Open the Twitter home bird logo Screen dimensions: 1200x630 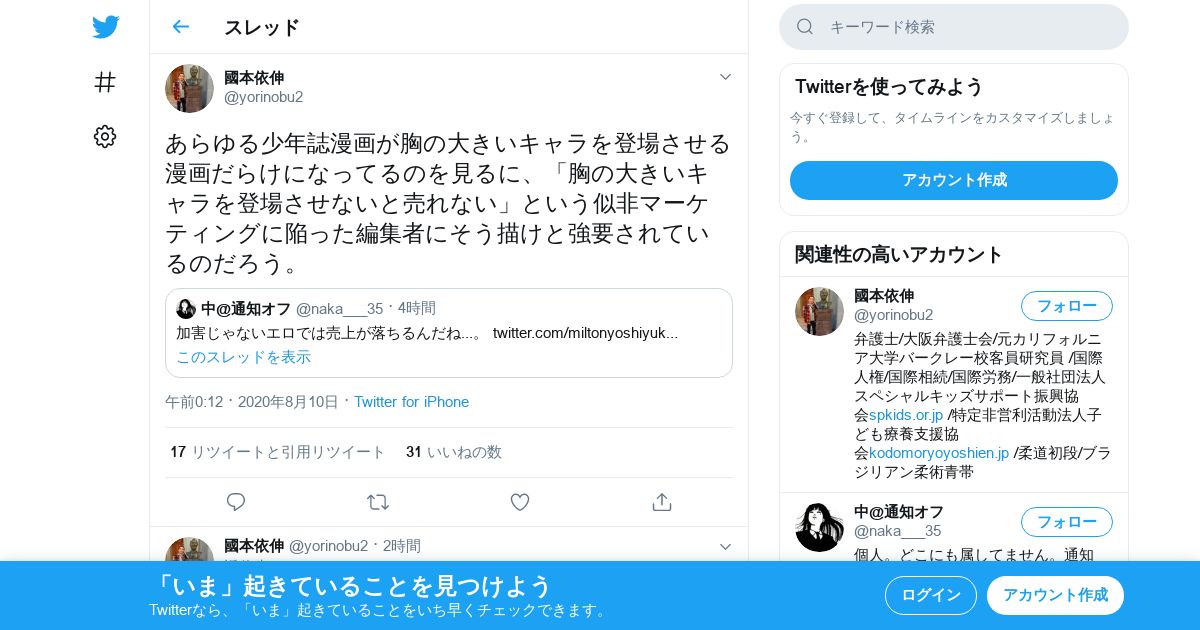pos(105,27)
